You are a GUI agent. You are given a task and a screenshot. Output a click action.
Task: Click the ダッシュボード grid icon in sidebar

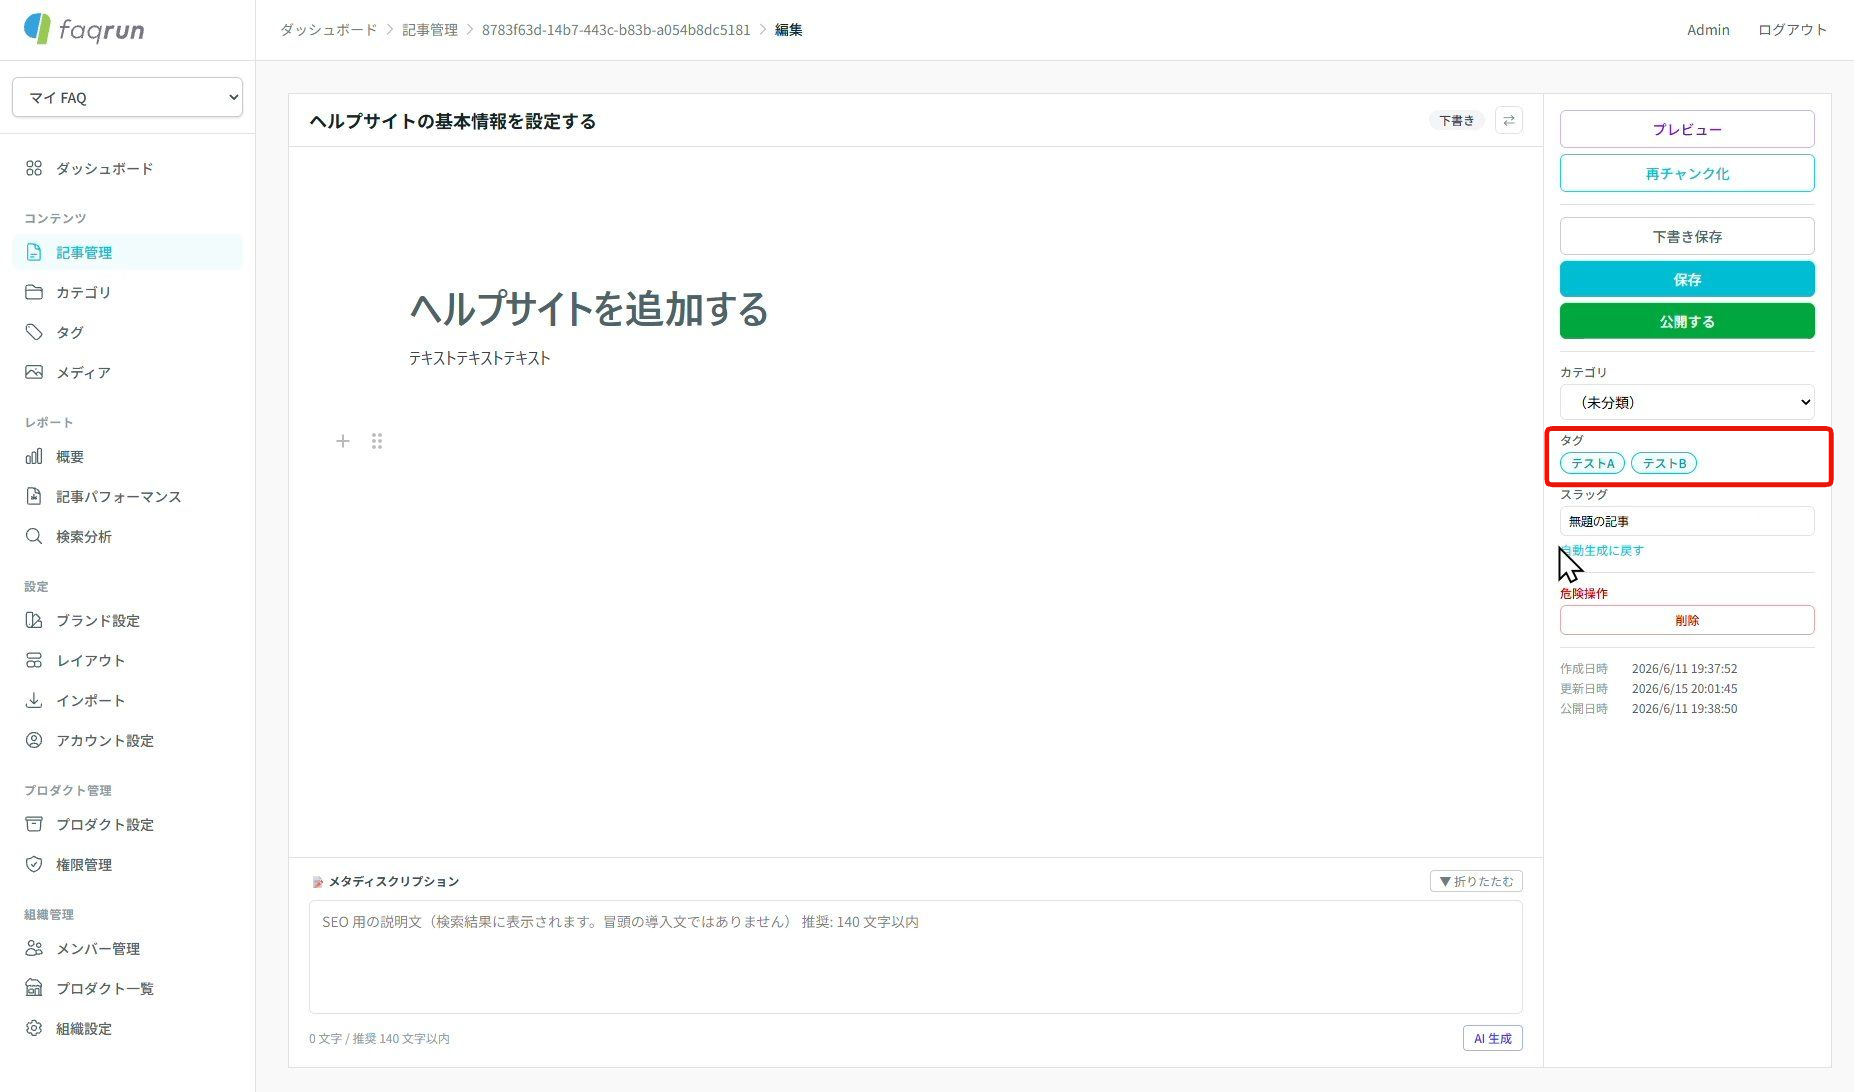tap(34, 168)
